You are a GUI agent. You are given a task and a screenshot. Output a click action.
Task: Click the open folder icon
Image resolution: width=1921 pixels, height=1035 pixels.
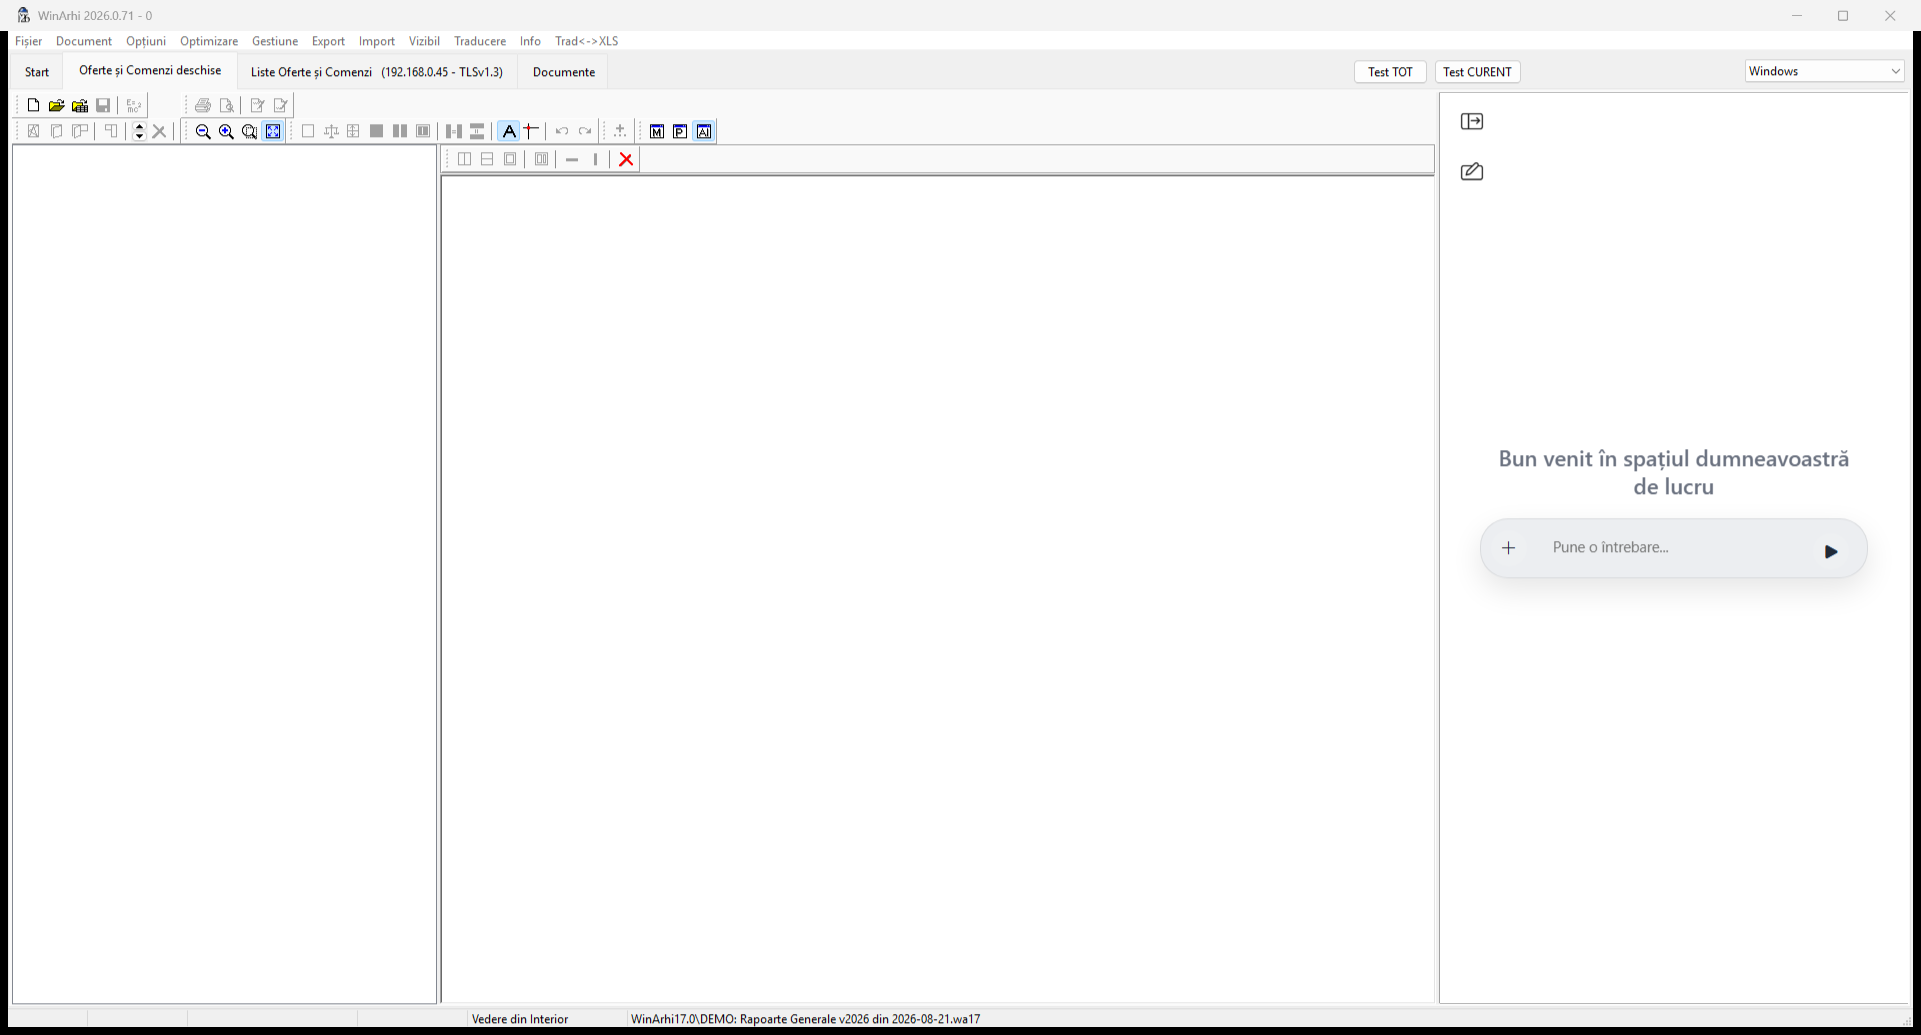tap(56, 105)
